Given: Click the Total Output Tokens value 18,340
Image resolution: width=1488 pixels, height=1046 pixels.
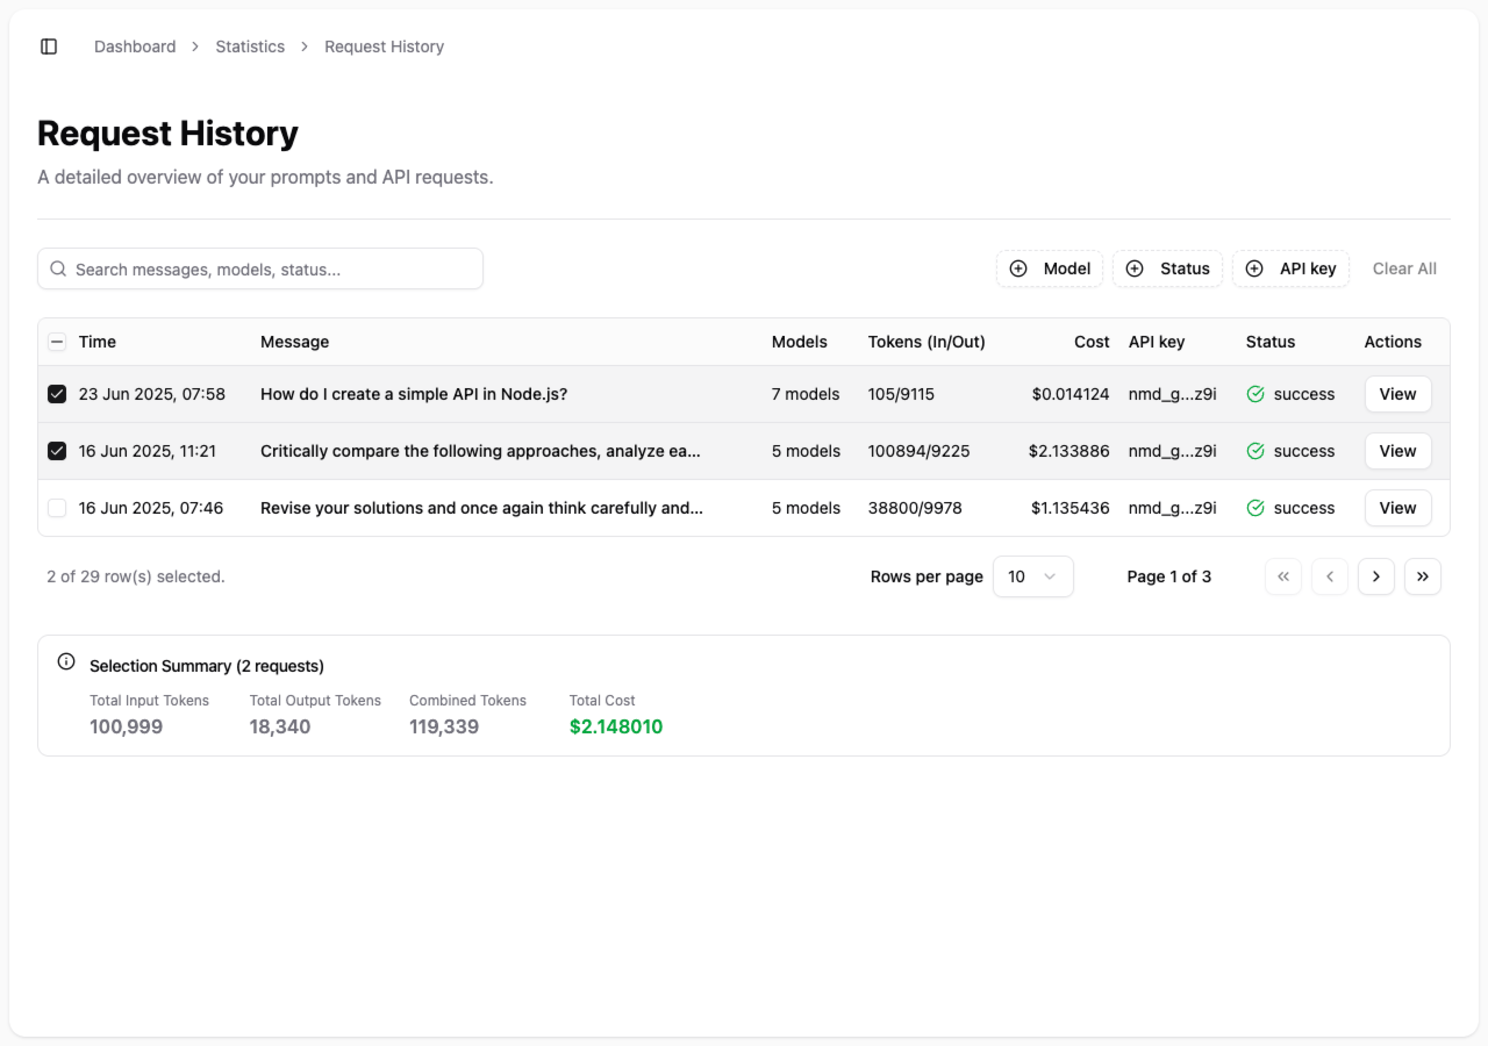Looking at the screenshot, I should (x=280, y=727).
